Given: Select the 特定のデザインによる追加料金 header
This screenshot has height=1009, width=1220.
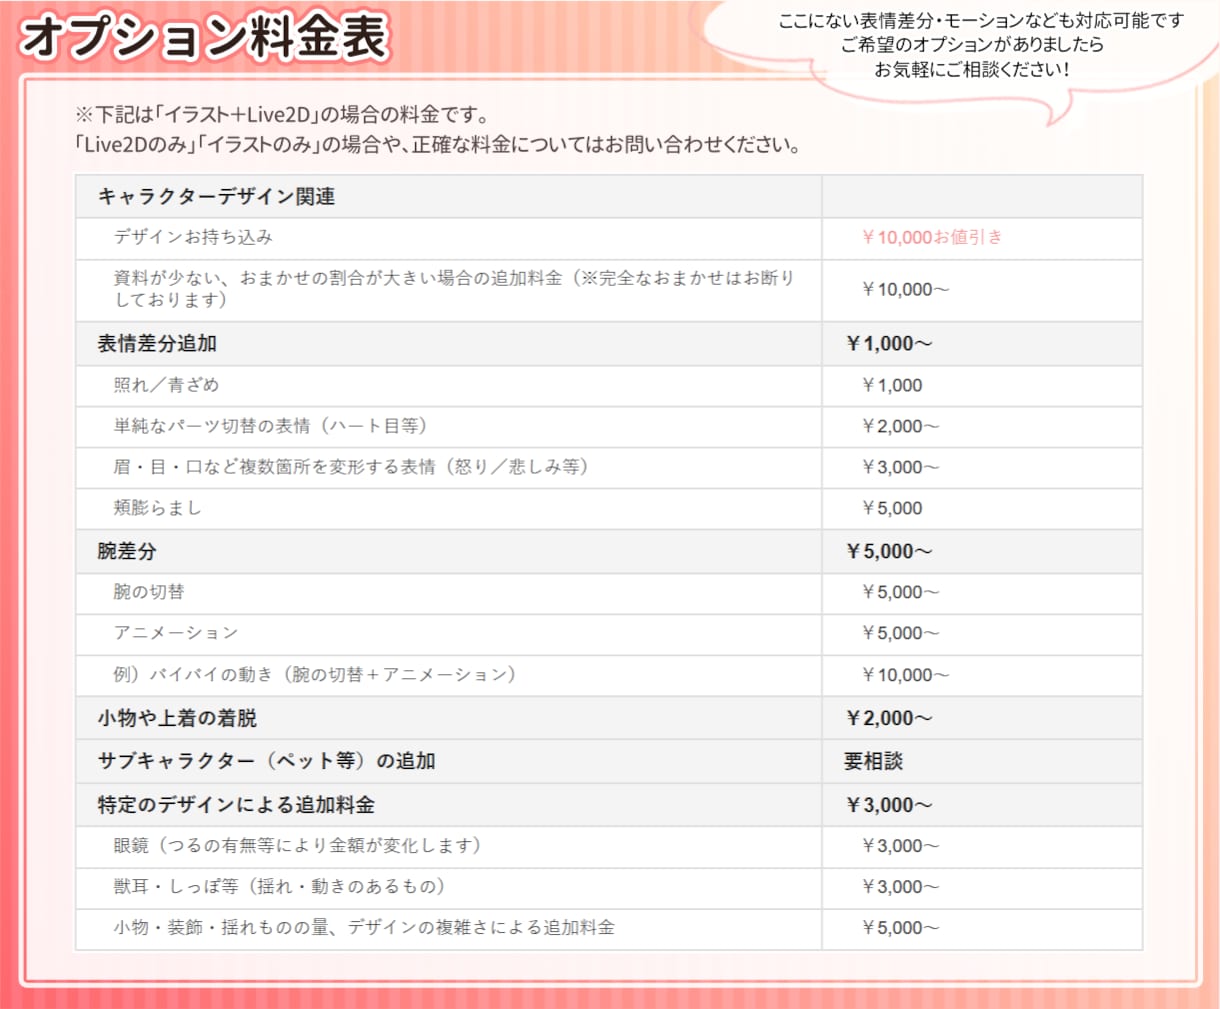Looking at the screenshot, I should (x=236, y=805).
